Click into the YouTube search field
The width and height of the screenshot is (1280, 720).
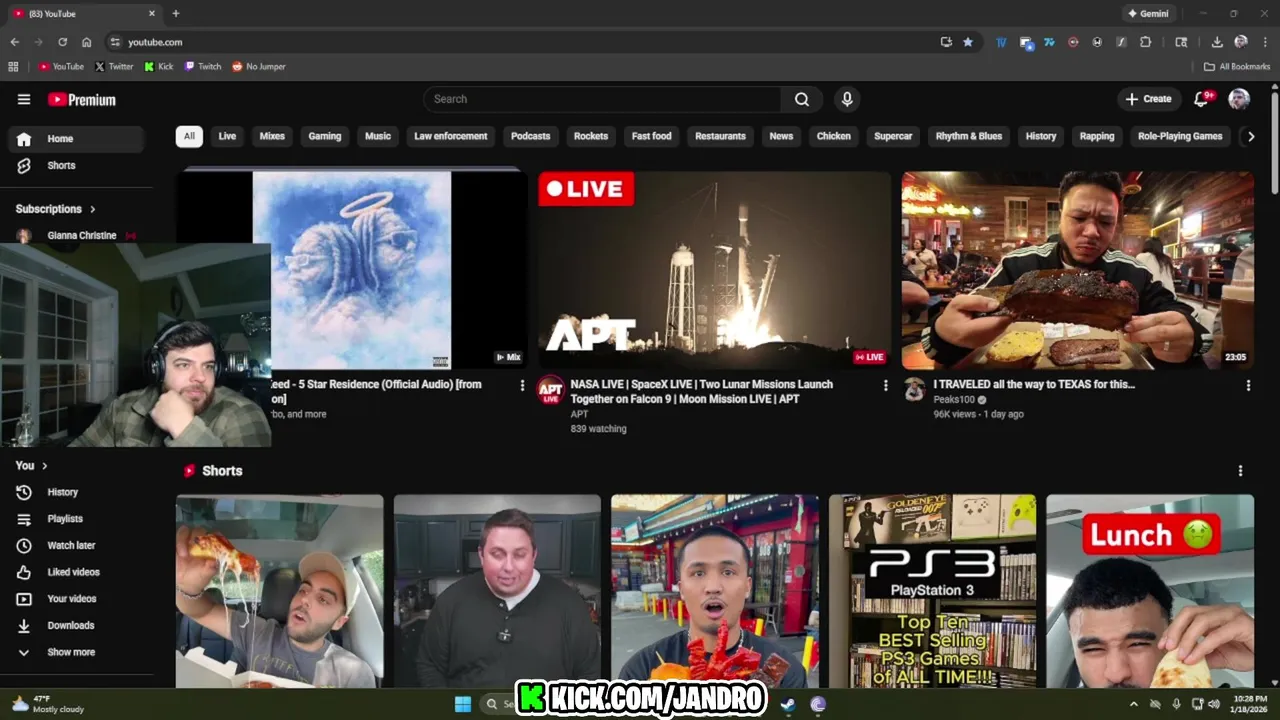point(602,99)
